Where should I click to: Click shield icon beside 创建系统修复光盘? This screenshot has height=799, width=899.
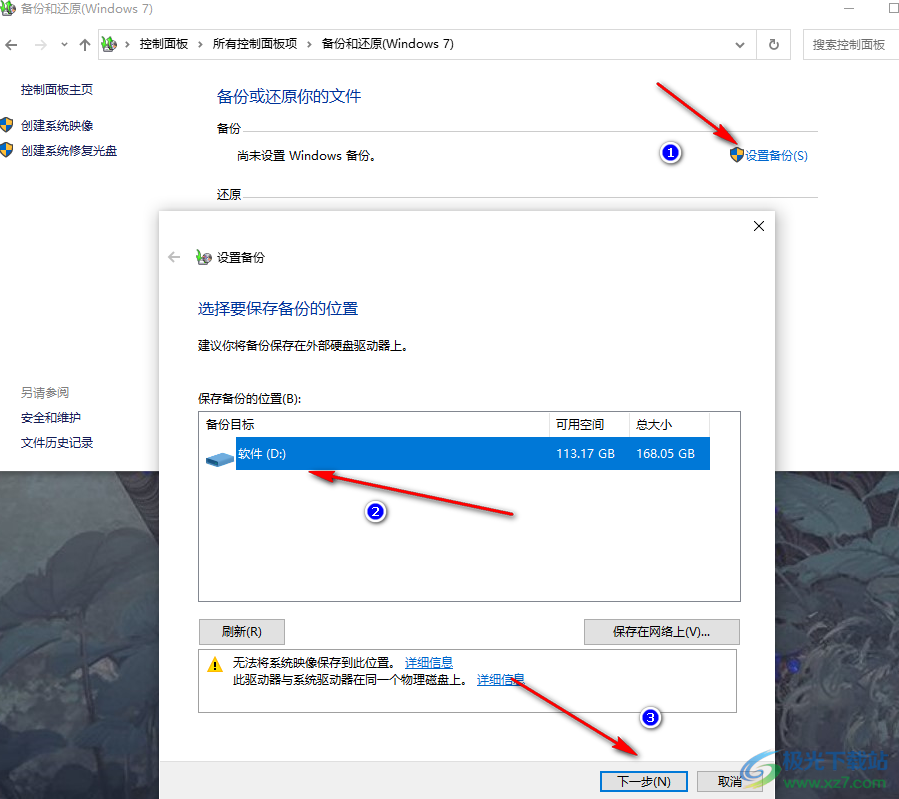[7, 150]
